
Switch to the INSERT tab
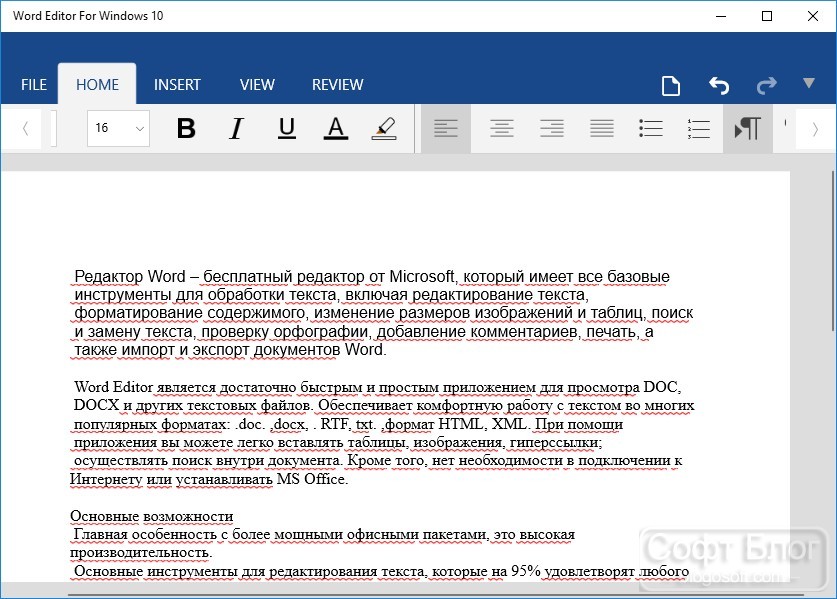click(177, 84)
